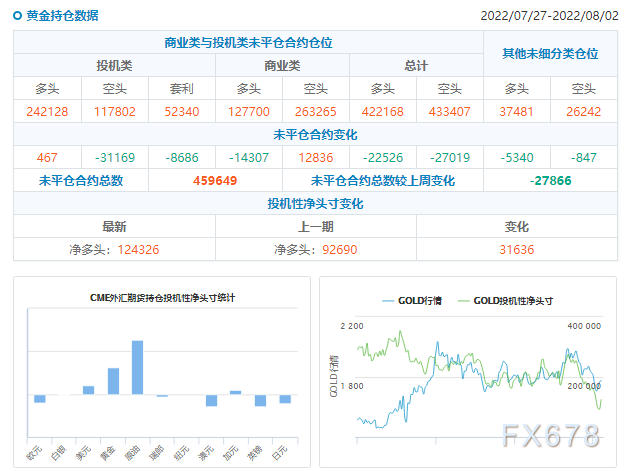Select change value -14307
Viewport: 630px width, 471px height.
tap(249, 158)
